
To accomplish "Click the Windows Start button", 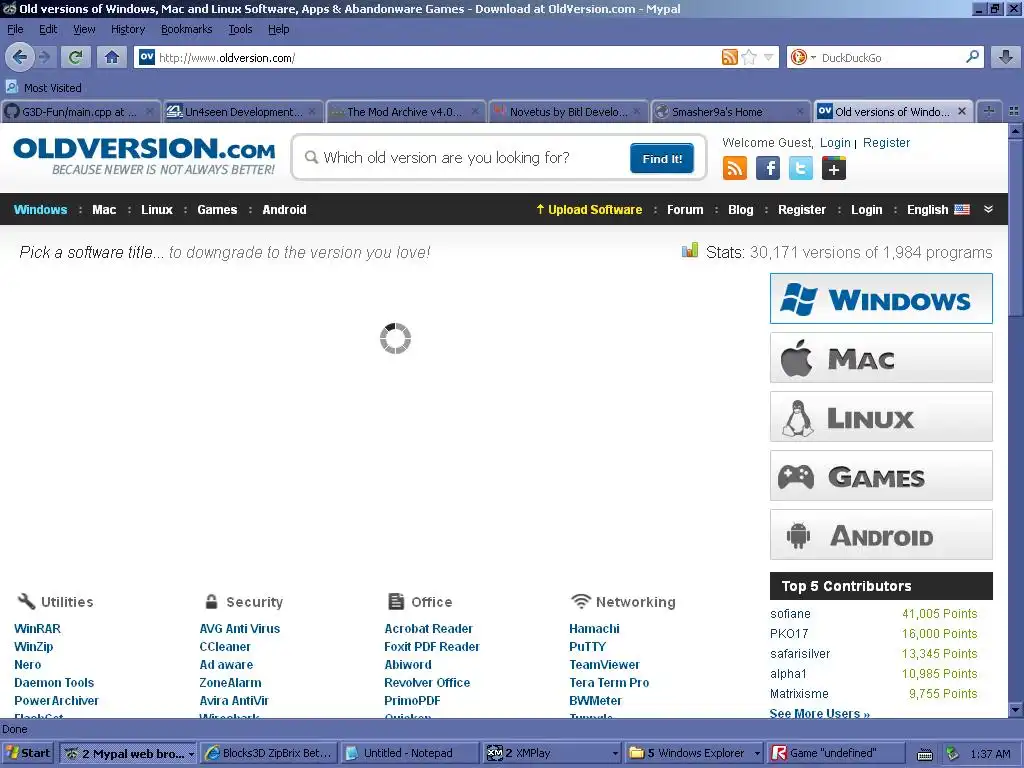I will (28, 753).
